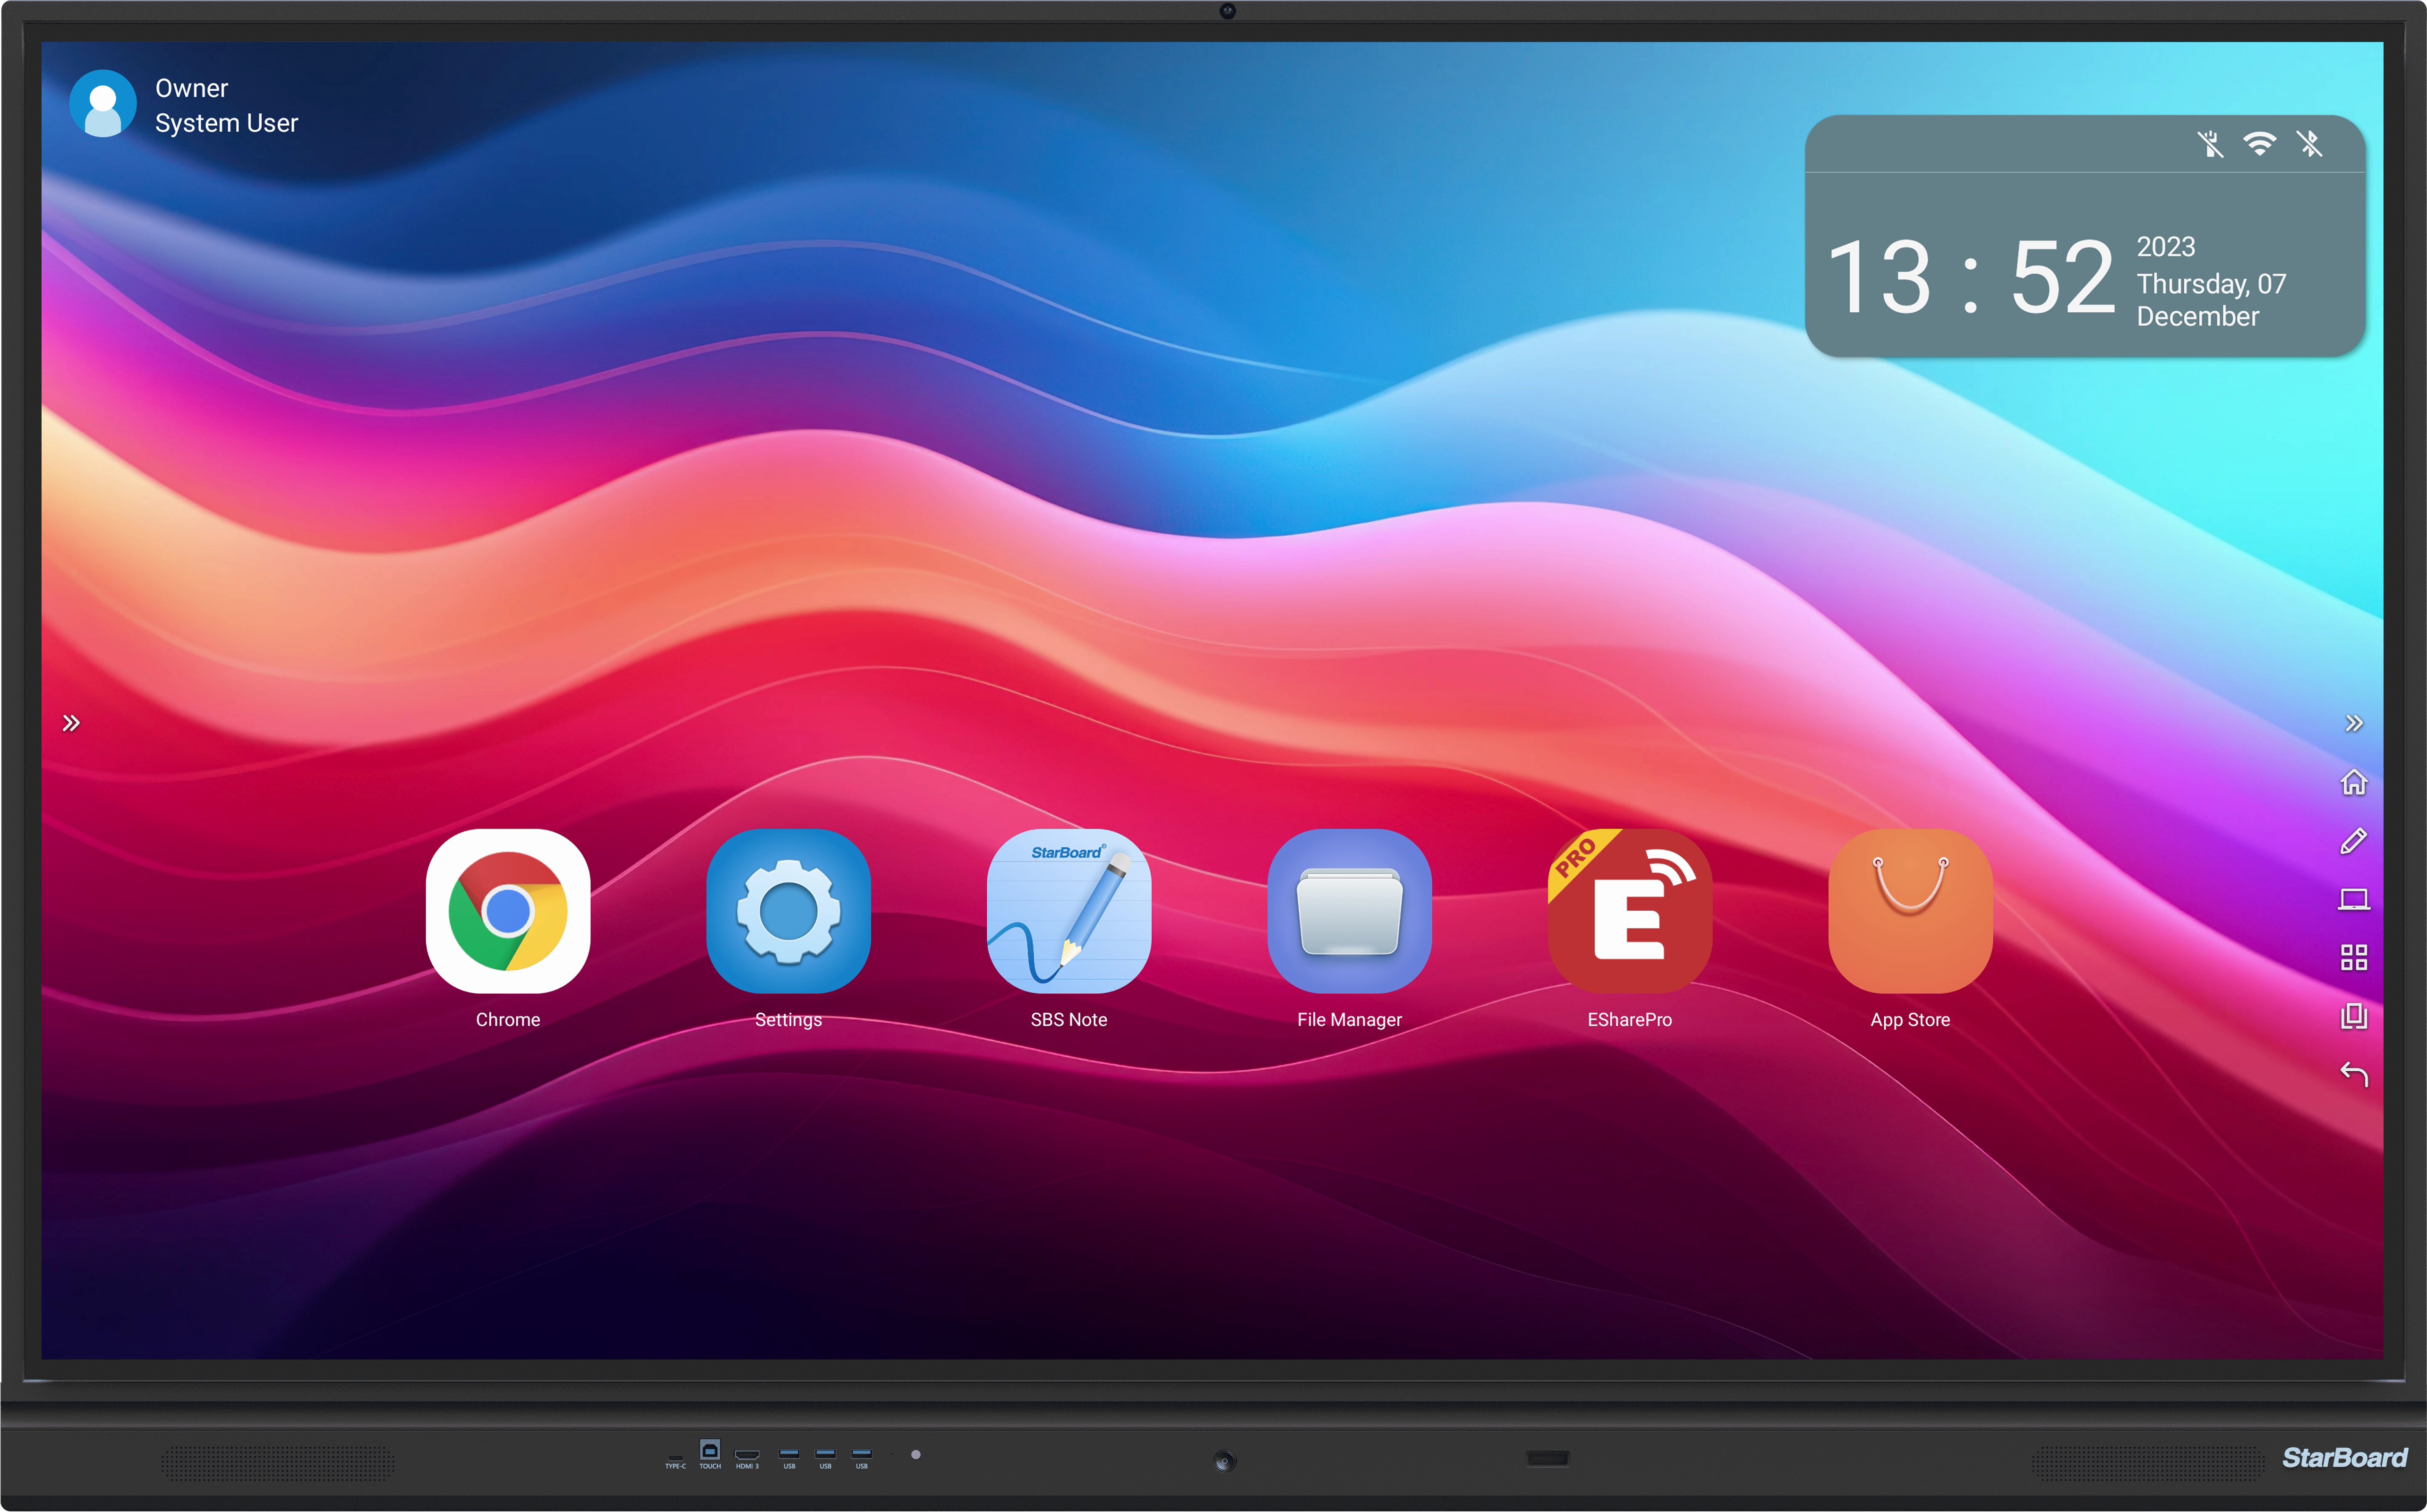Toggle the disabled hotspot status icon
Screen dimensions: 2427x1512
(x=2210, y=144)
